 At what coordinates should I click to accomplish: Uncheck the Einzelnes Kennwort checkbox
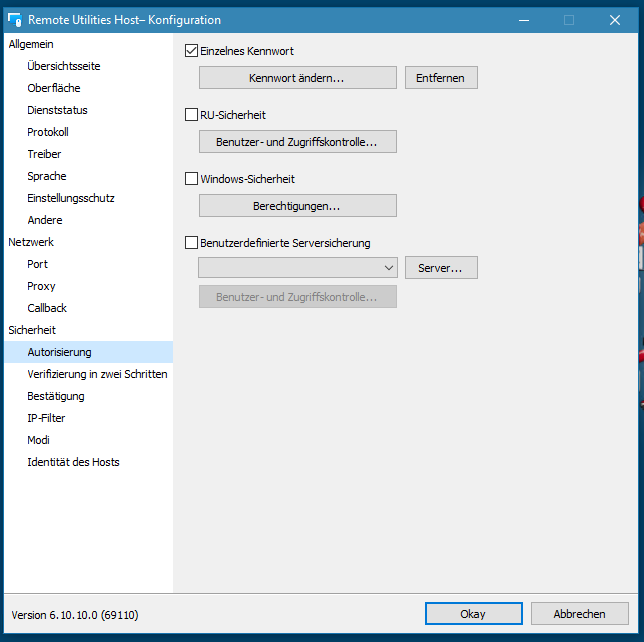click(x=192, y=51)
